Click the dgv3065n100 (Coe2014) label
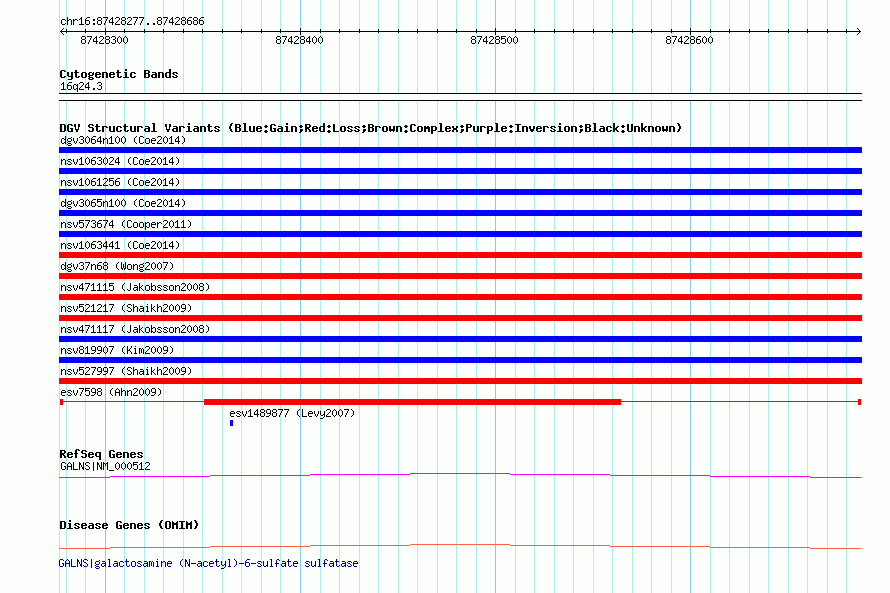 [x=123, y=203]
